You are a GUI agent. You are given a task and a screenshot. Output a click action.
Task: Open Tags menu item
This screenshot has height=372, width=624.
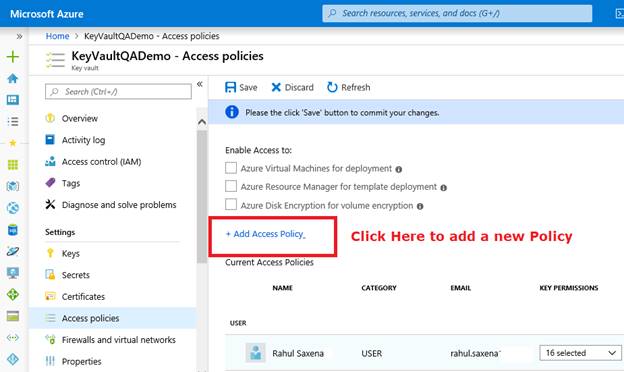pos(71,183)
